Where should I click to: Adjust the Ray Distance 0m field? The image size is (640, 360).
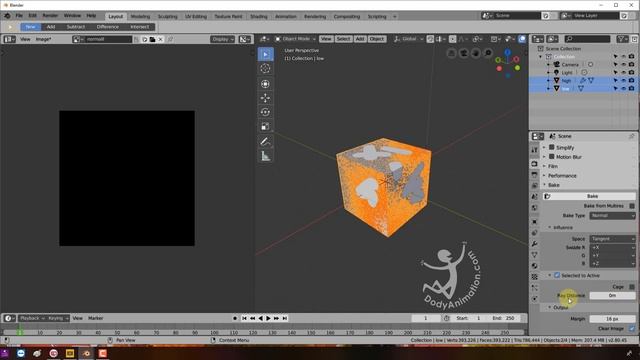coord(612,296)
